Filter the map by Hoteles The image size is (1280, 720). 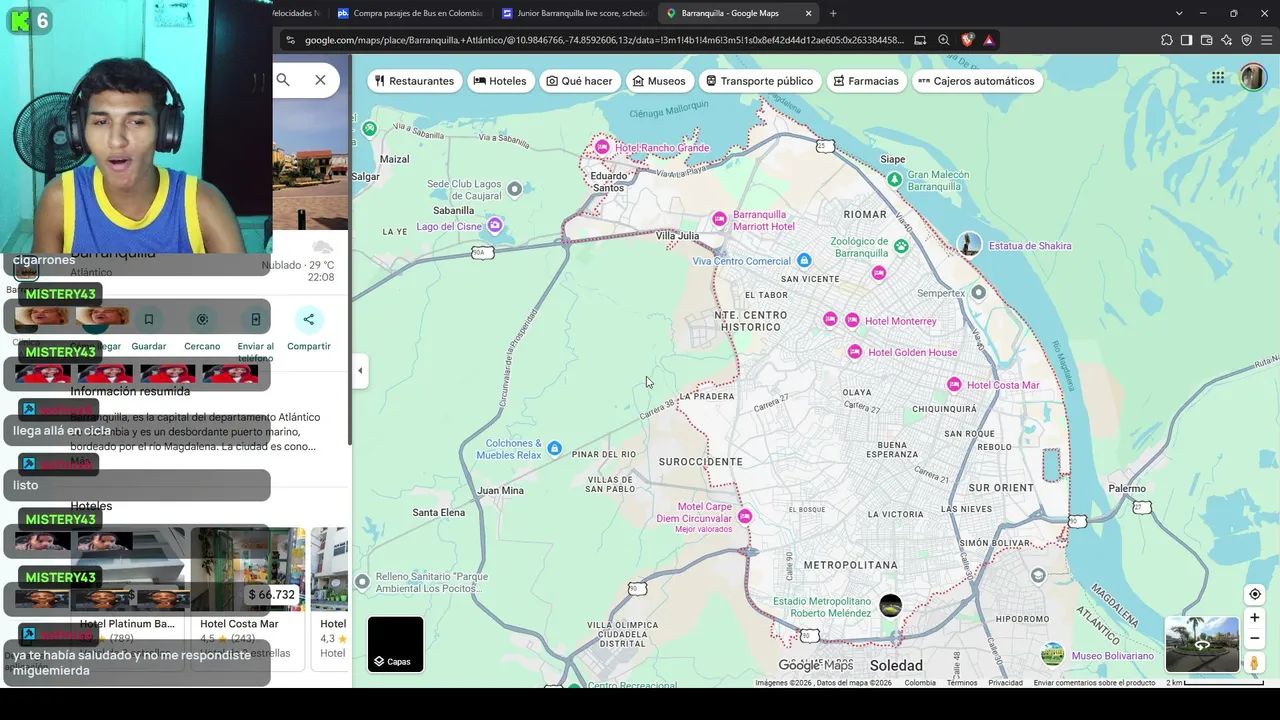click(500, 81)
